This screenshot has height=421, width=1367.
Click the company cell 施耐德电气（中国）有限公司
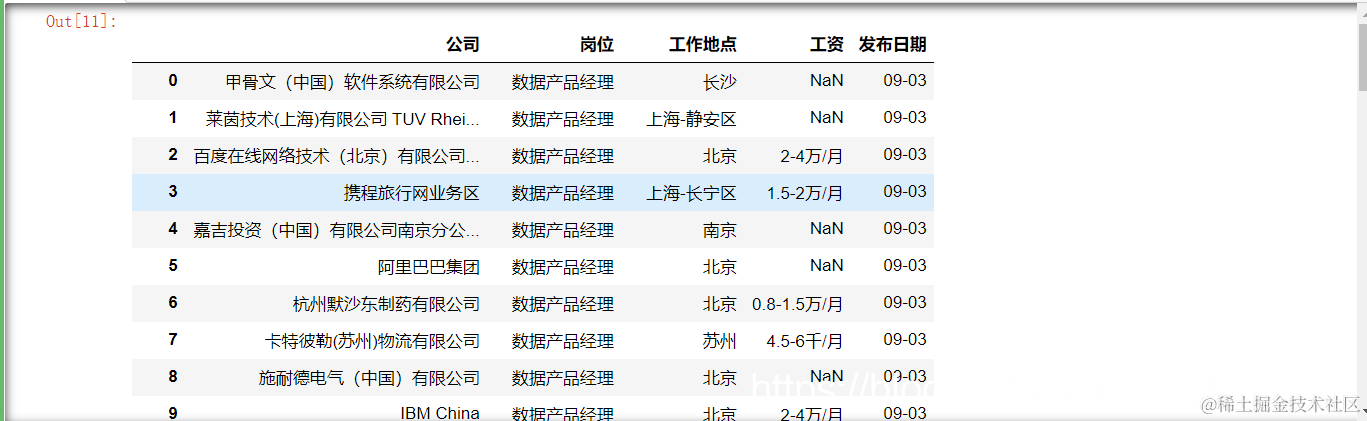tap(370, 378)
